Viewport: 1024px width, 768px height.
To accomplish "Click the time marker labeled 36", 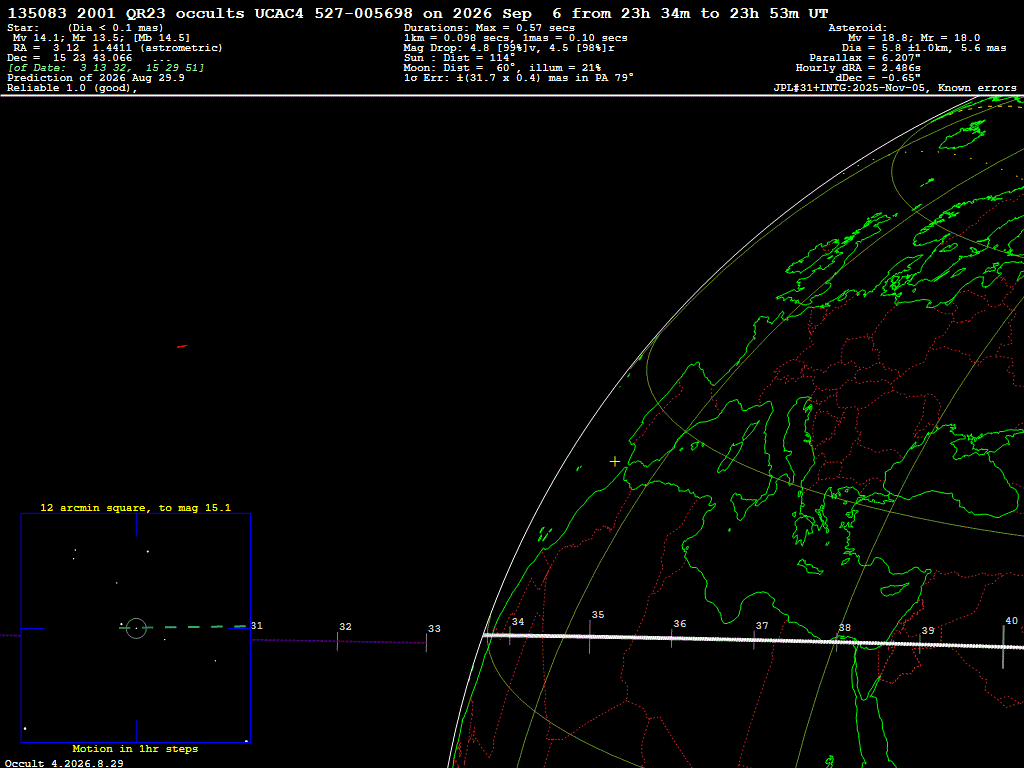I will point(679,624).
